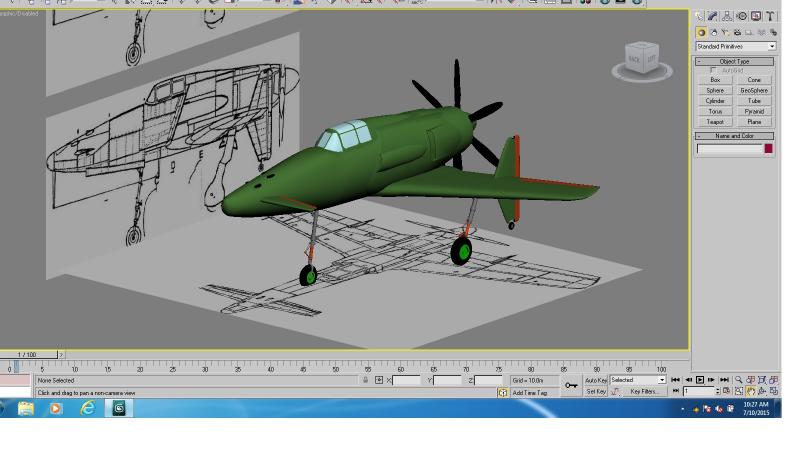Click the Teapot primitive button
The width and height of the screenshot is (800, 450).
click(x=715, y=122)
